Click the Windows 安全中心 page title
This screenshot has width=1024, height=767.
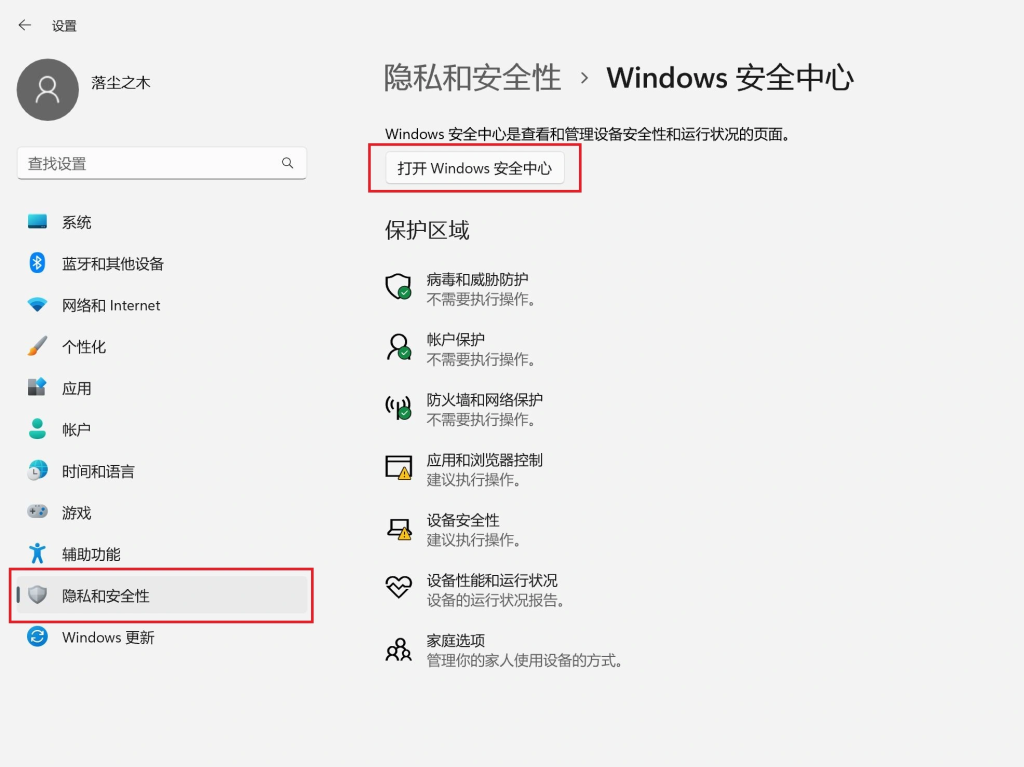pyautogui.click(x=729, y=78)
